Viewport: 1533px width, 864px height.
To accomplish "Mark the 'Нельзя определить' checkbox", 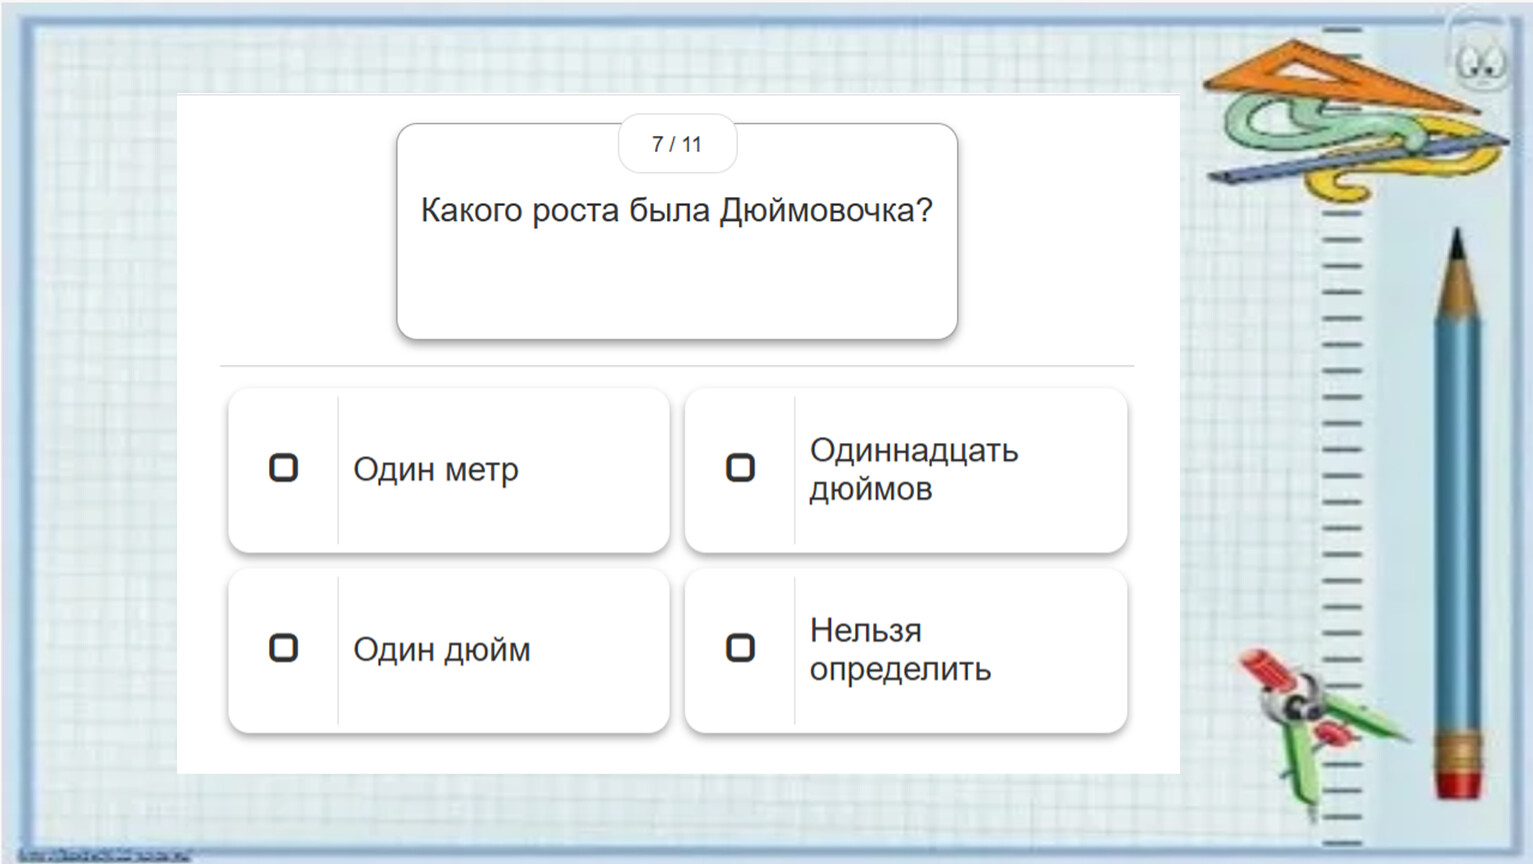I will click(x=740, y=648).
